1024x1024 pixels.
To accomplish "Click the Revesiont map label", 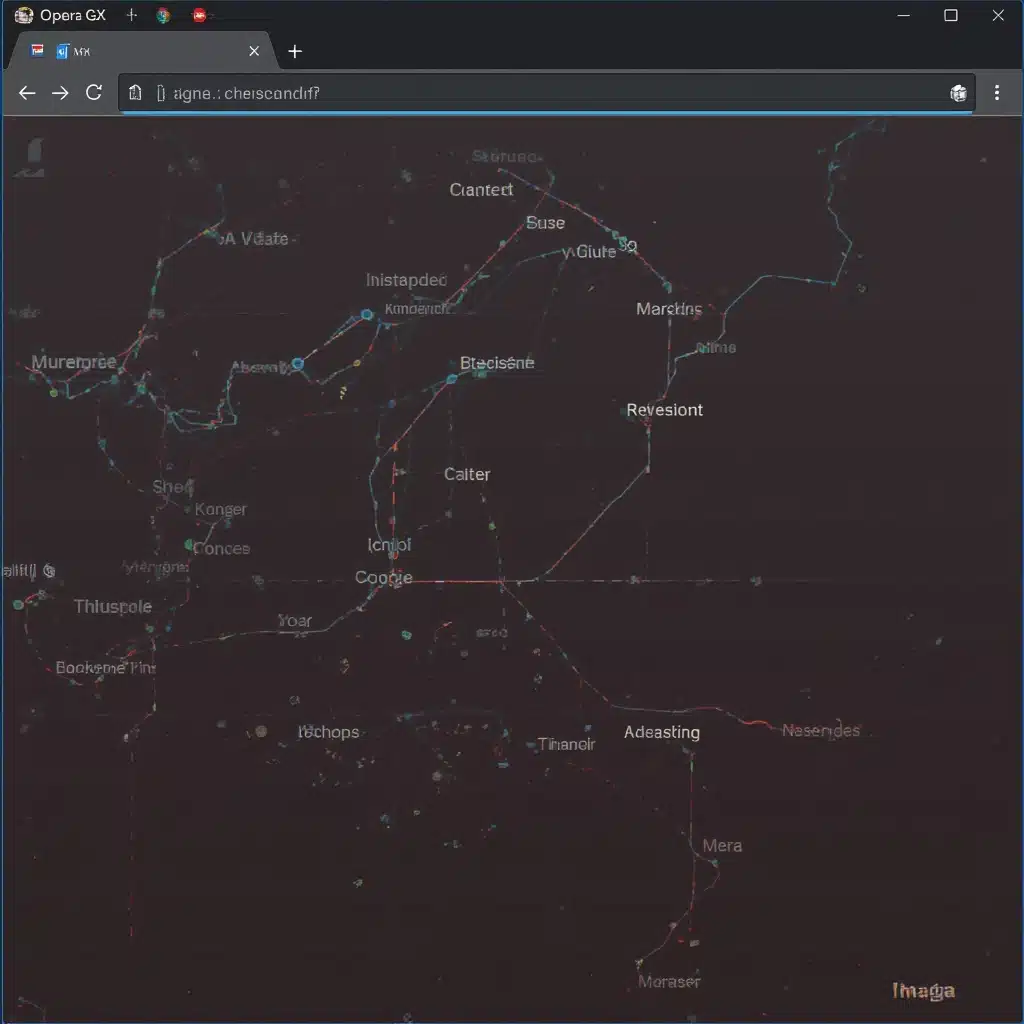I will tap(664, 410).
